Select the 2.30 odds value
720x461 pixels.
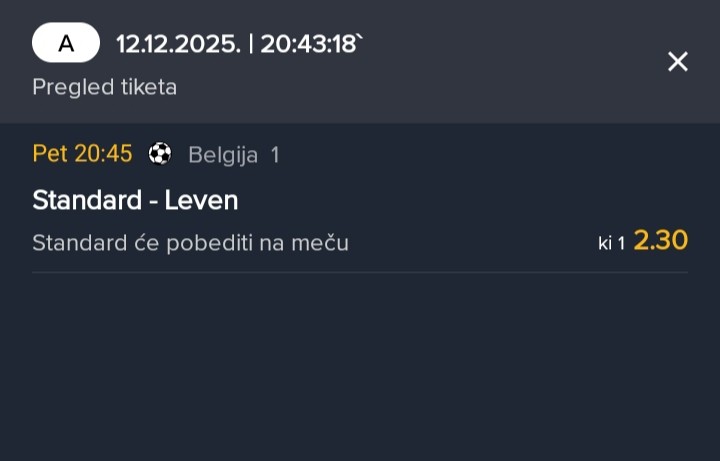pyautogui.click(x=661, y=240)
